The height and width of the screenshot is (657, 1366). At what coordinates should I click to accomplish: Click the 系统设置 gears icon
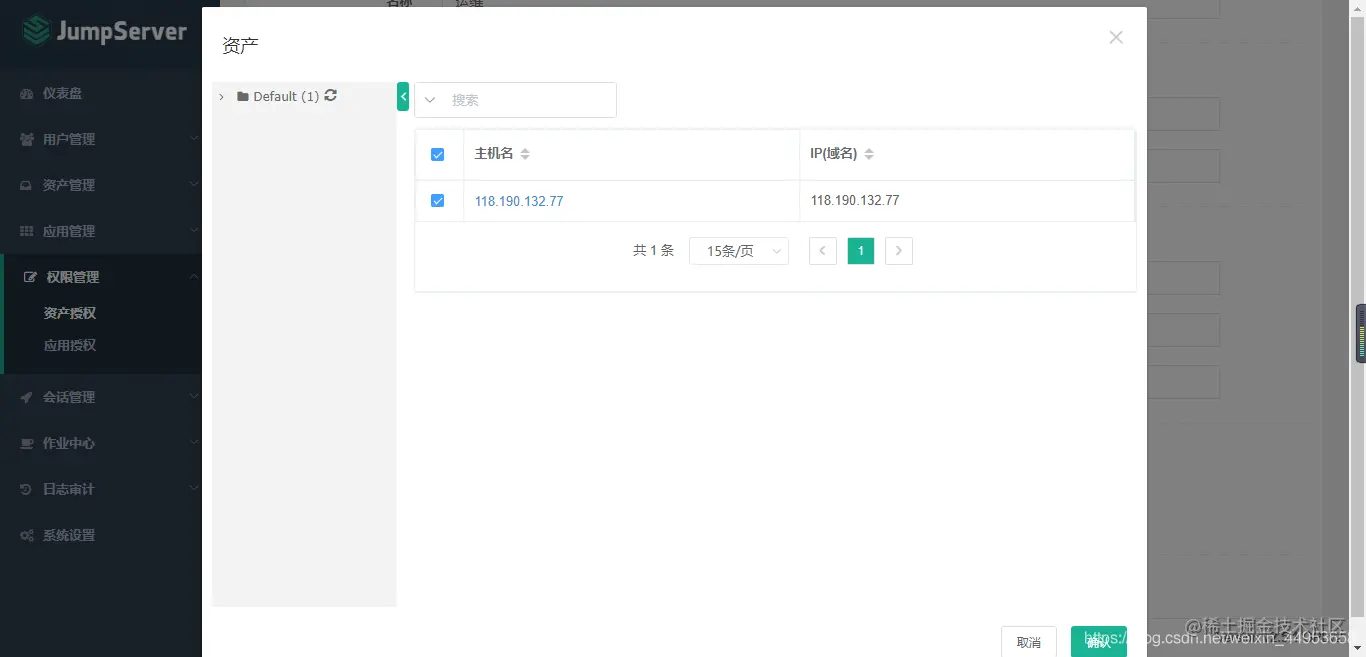(27, 536)
